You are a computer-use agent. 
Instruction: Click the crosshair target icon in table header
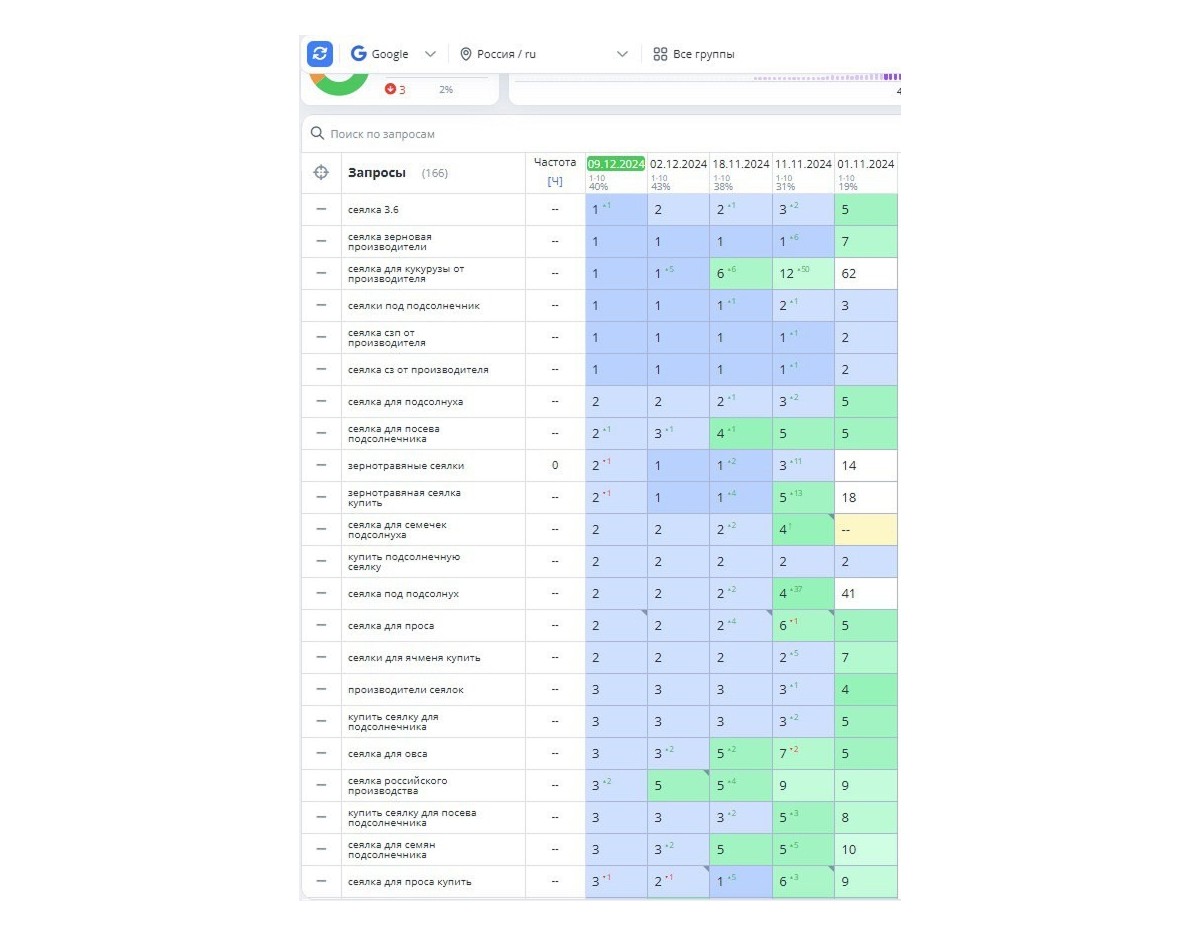[321, 173]
